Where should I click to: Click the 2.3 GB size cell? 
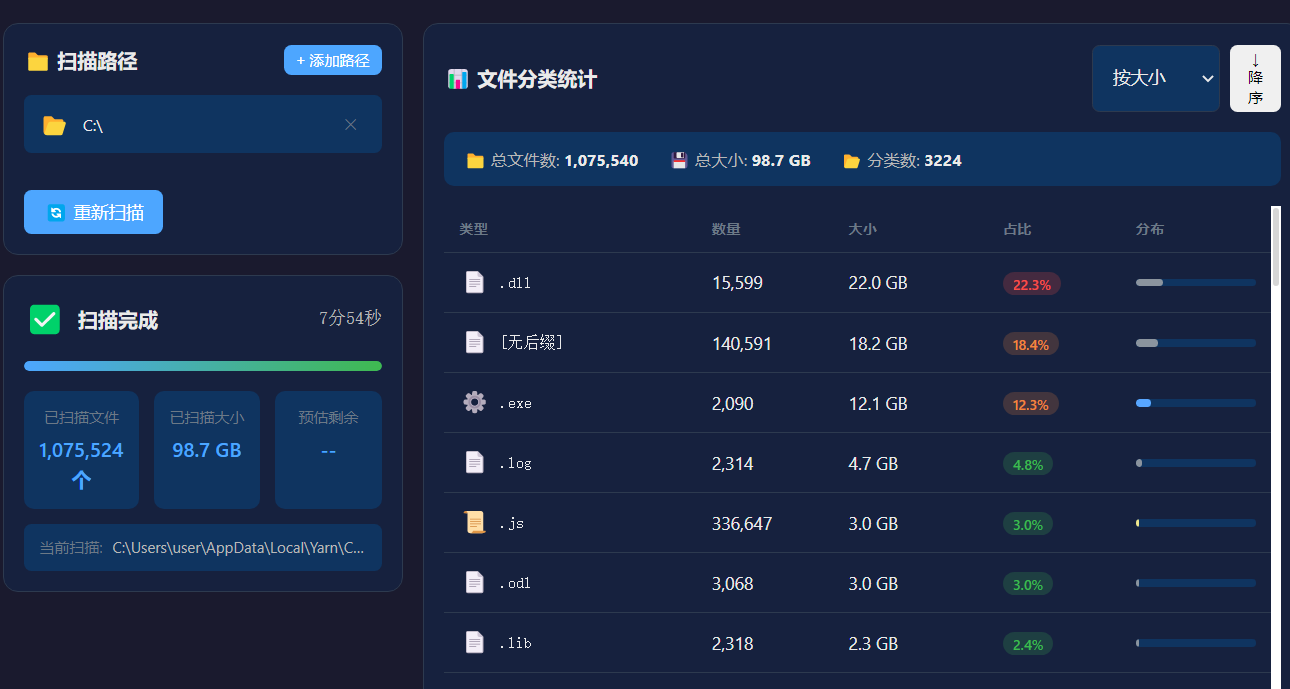click(873, 643)
